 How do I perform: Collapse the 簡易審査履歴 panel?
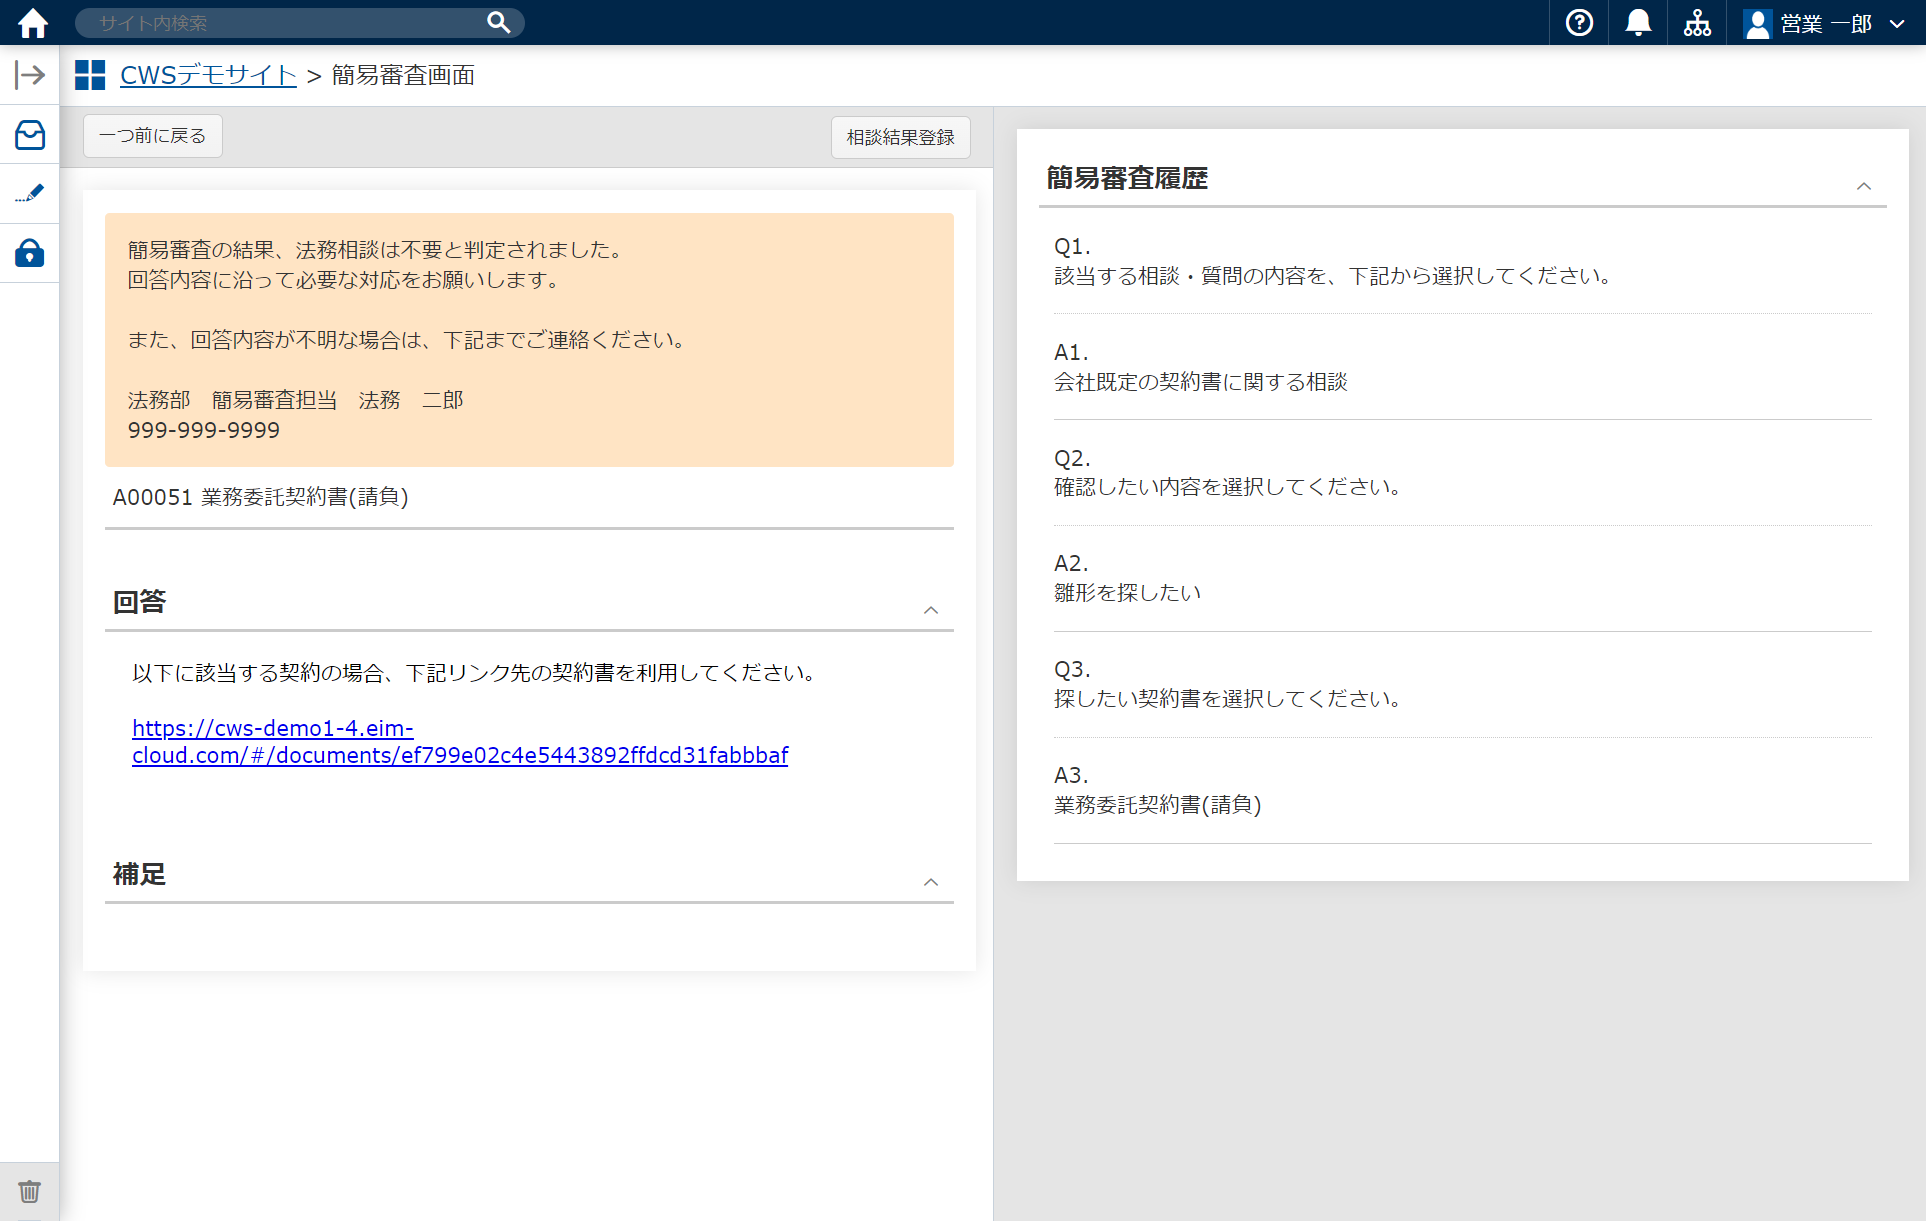(1863, 186)
